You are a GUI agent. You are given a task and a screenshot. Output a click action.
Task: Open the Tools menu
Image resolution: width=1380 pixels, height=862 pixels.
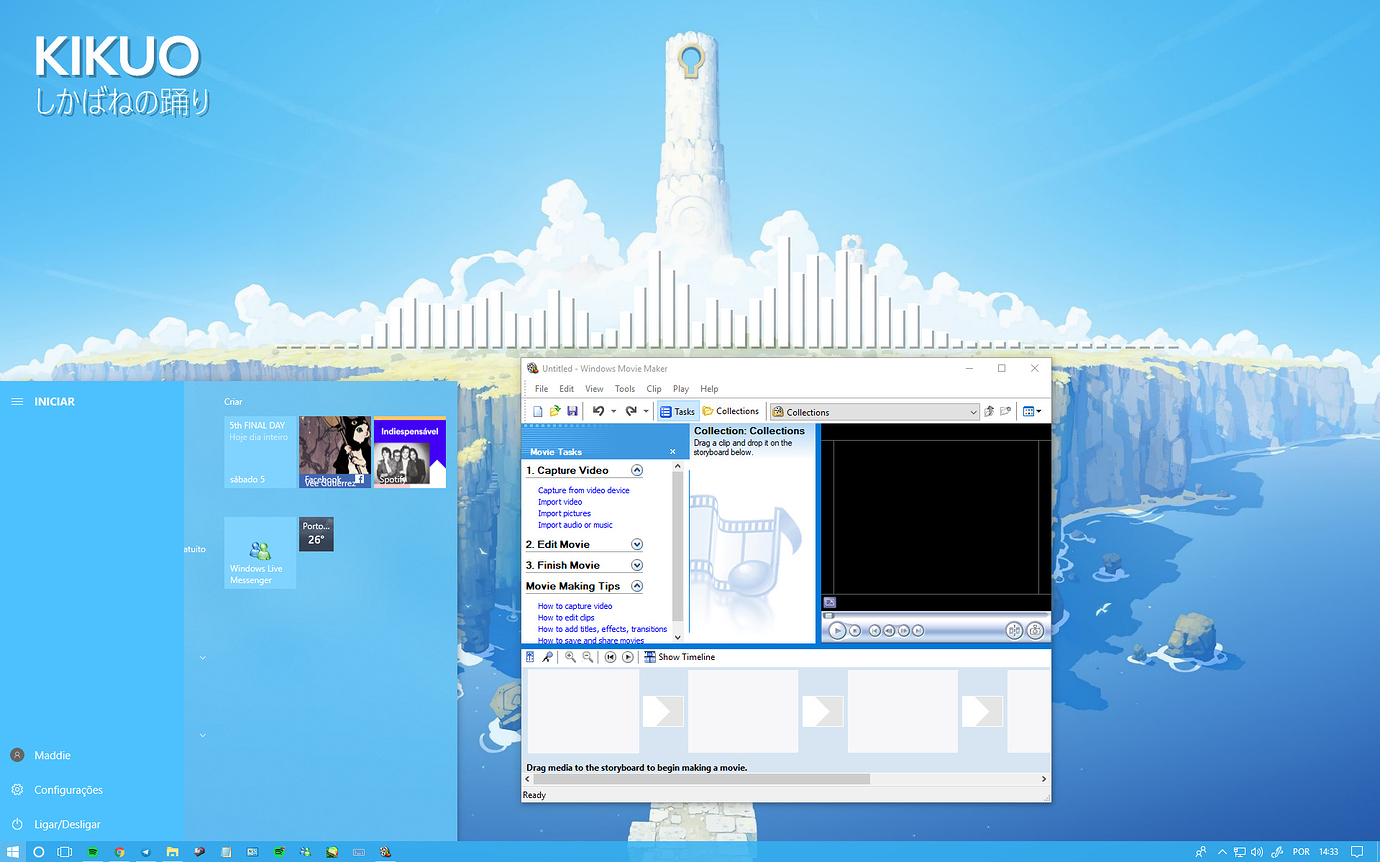(625, 388)
